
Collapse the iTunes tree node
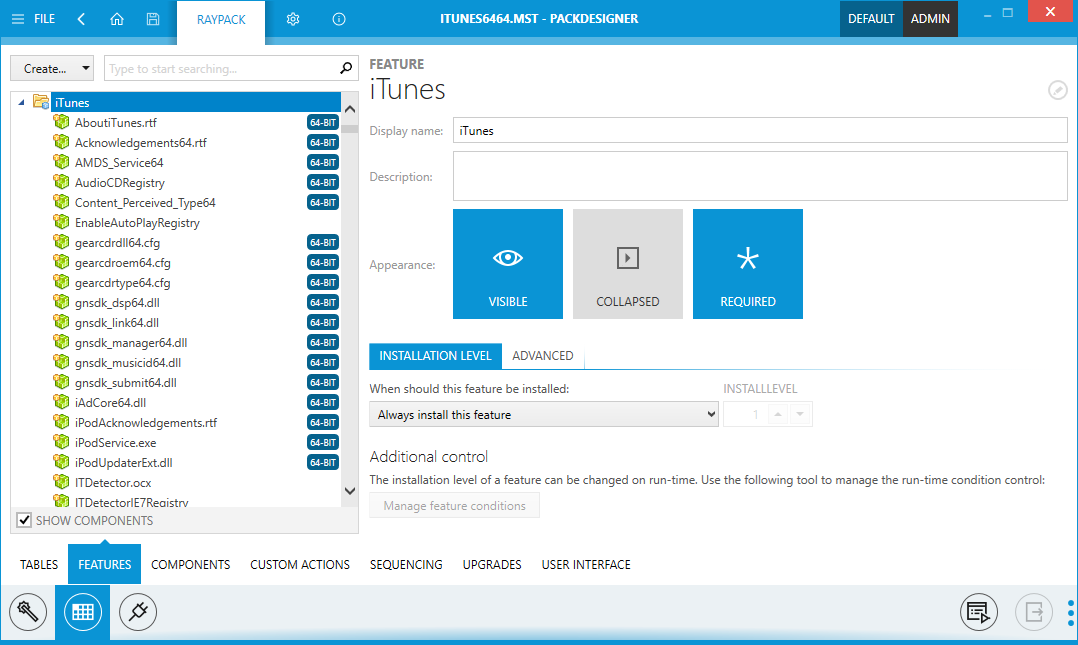pos(22,102)
